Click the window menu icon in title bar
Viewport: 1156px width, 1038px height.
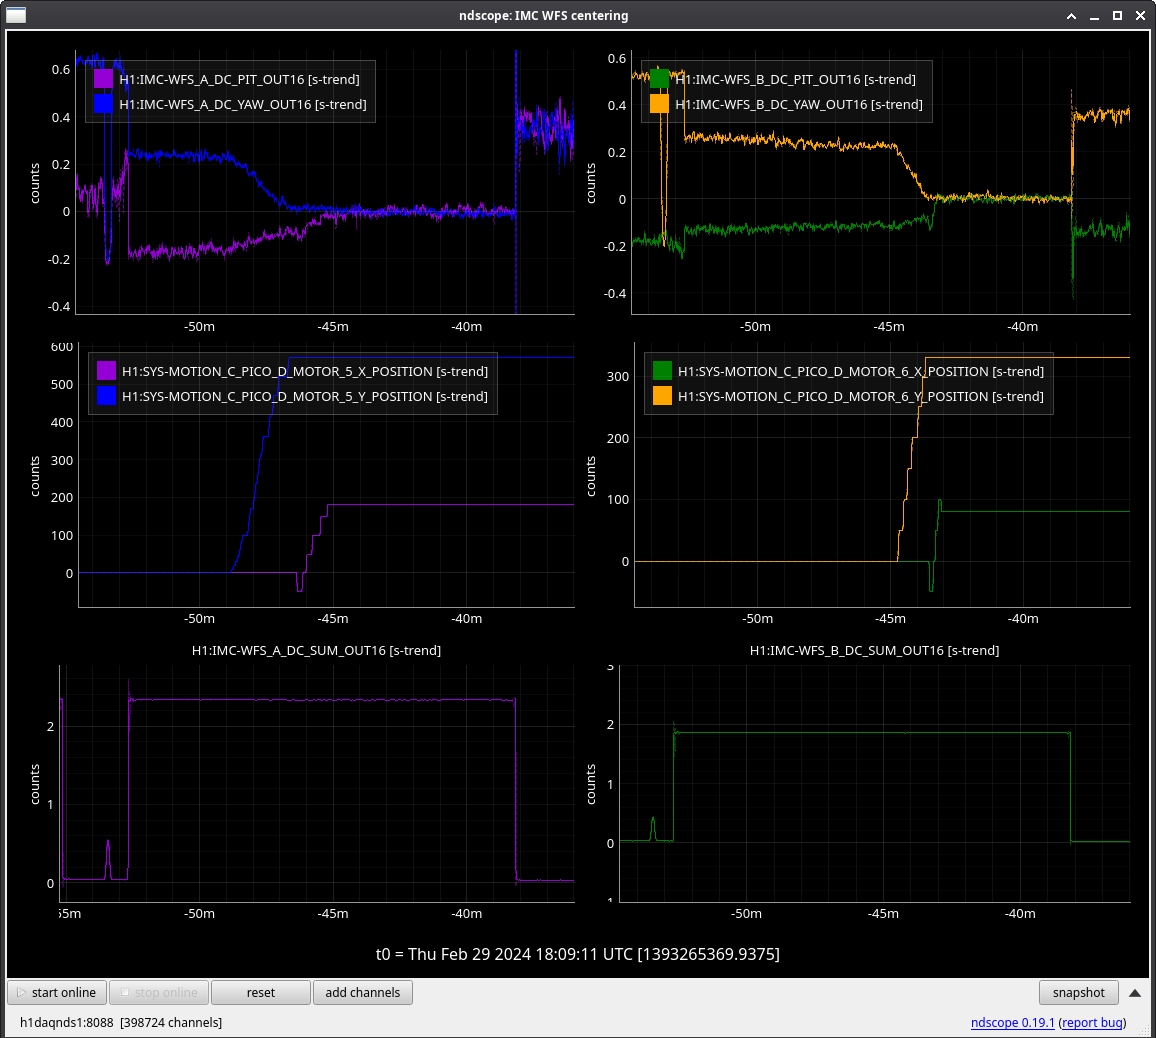point(17,15)
